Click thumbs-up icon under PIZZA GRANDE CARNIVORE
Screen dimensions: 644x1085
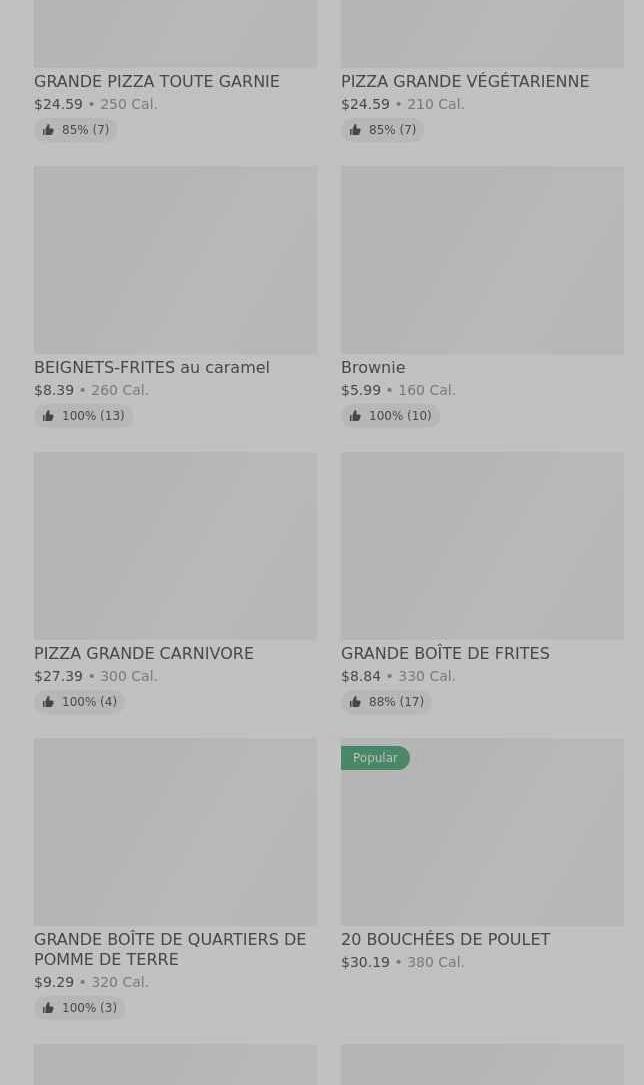48,702
